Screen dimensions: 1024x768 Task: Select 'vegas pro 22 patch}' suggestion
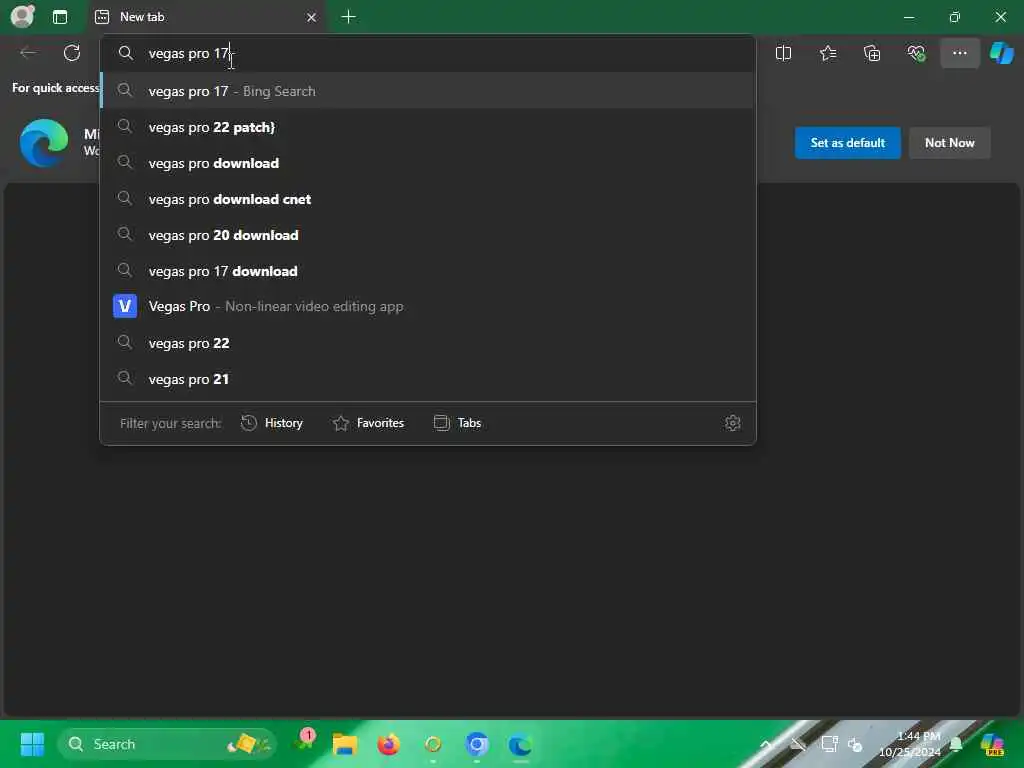point(428,127)
